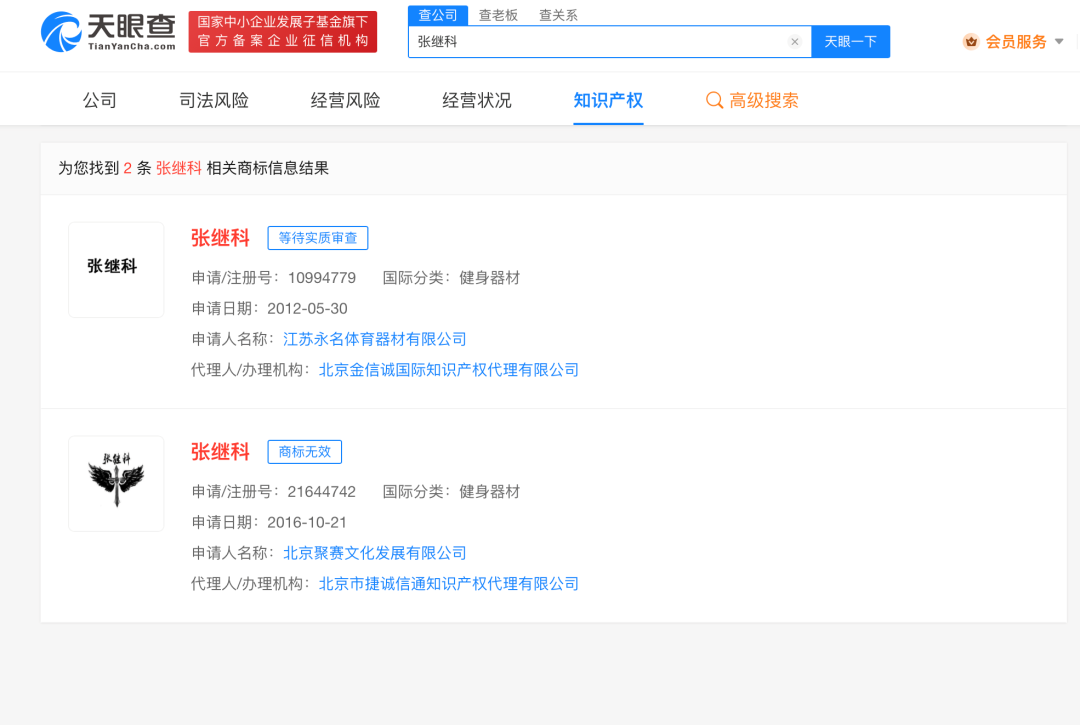Screen dimensions: 1080x725
Task: Select the 查关系 search tab
Action: coord(558,15)
